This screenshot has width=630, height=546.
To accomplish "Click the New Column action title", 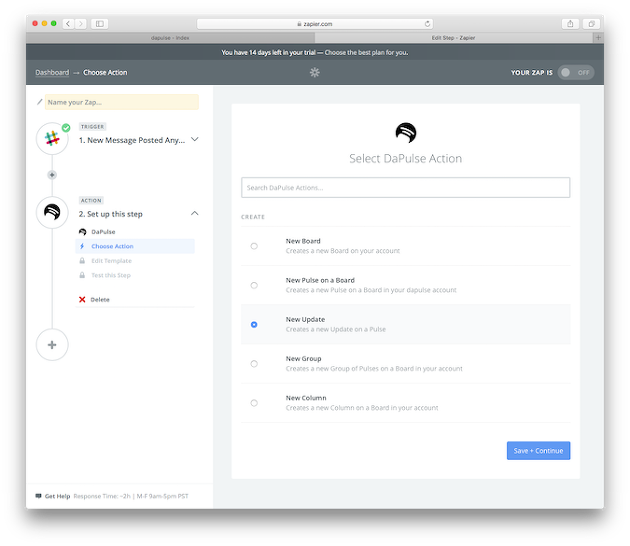I will tap(306, 398).
